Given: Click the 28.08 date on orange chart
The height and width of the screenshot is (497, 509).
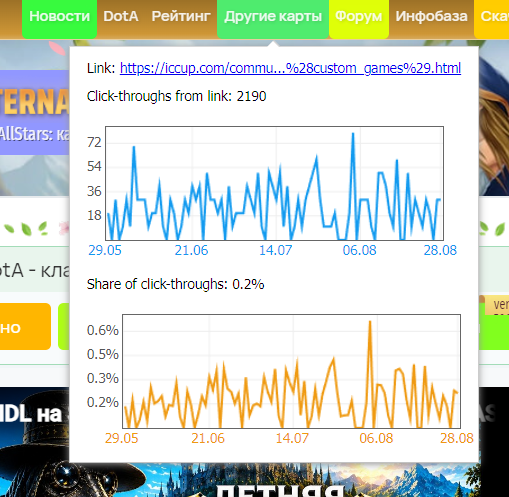Looking at the screenshot, I should 457,438.
